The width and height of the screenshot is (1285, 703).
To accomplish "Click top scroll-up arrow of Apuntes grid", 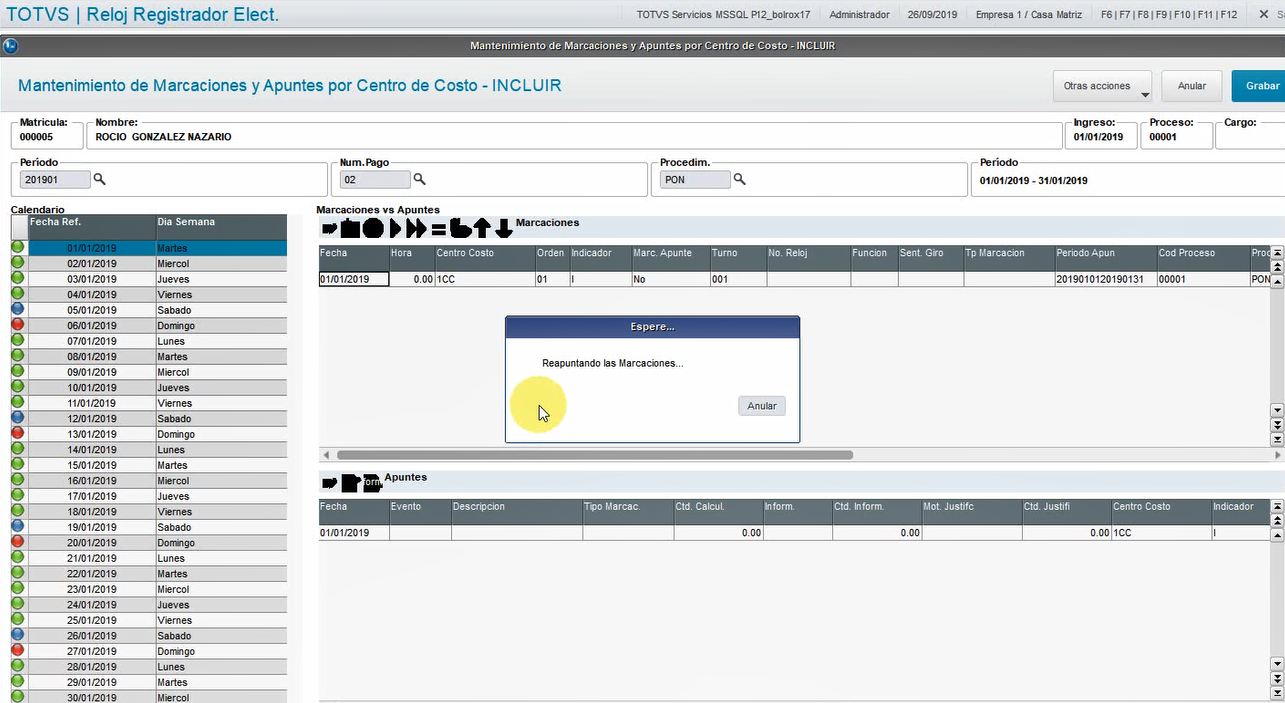I will point(1276,507).
